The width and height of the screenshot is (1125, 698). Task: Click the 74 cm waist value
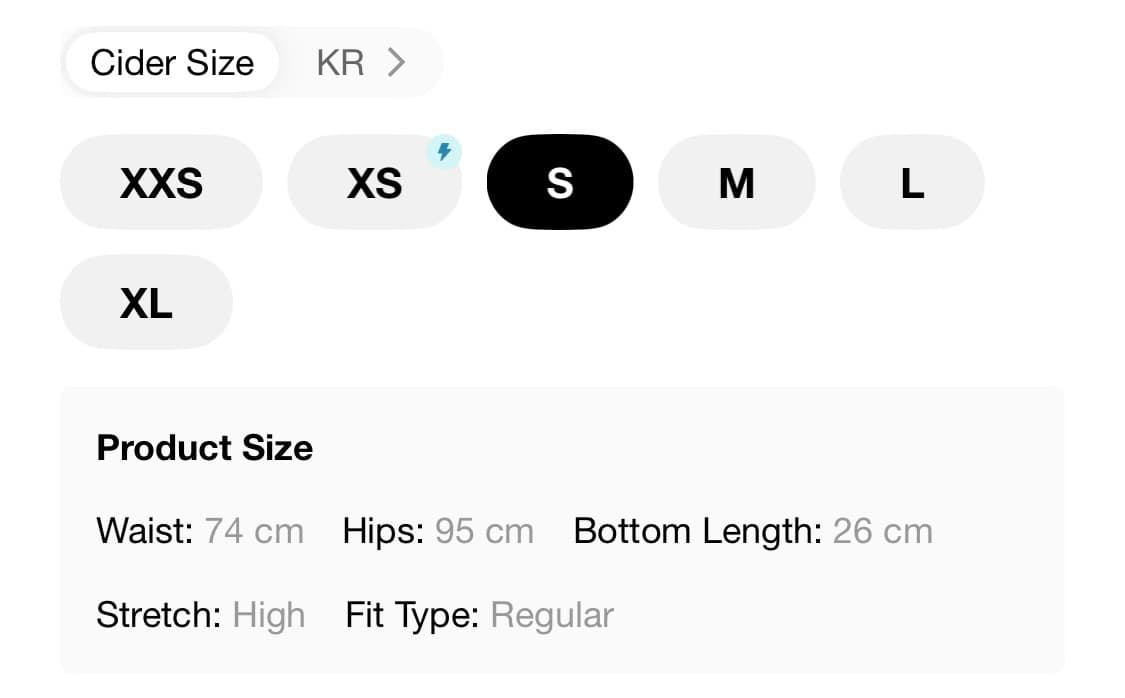254,531
